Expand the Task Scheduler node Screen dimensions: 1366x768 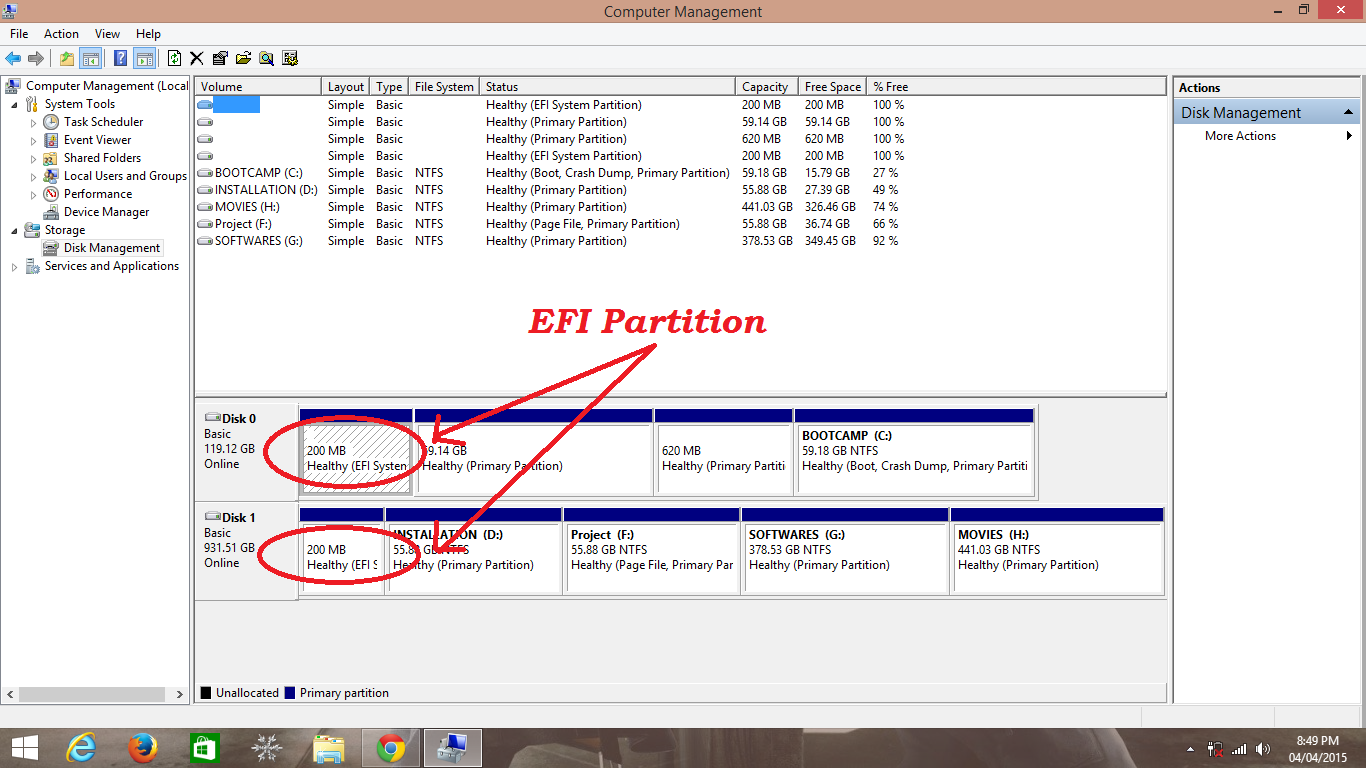pos(33,123)
